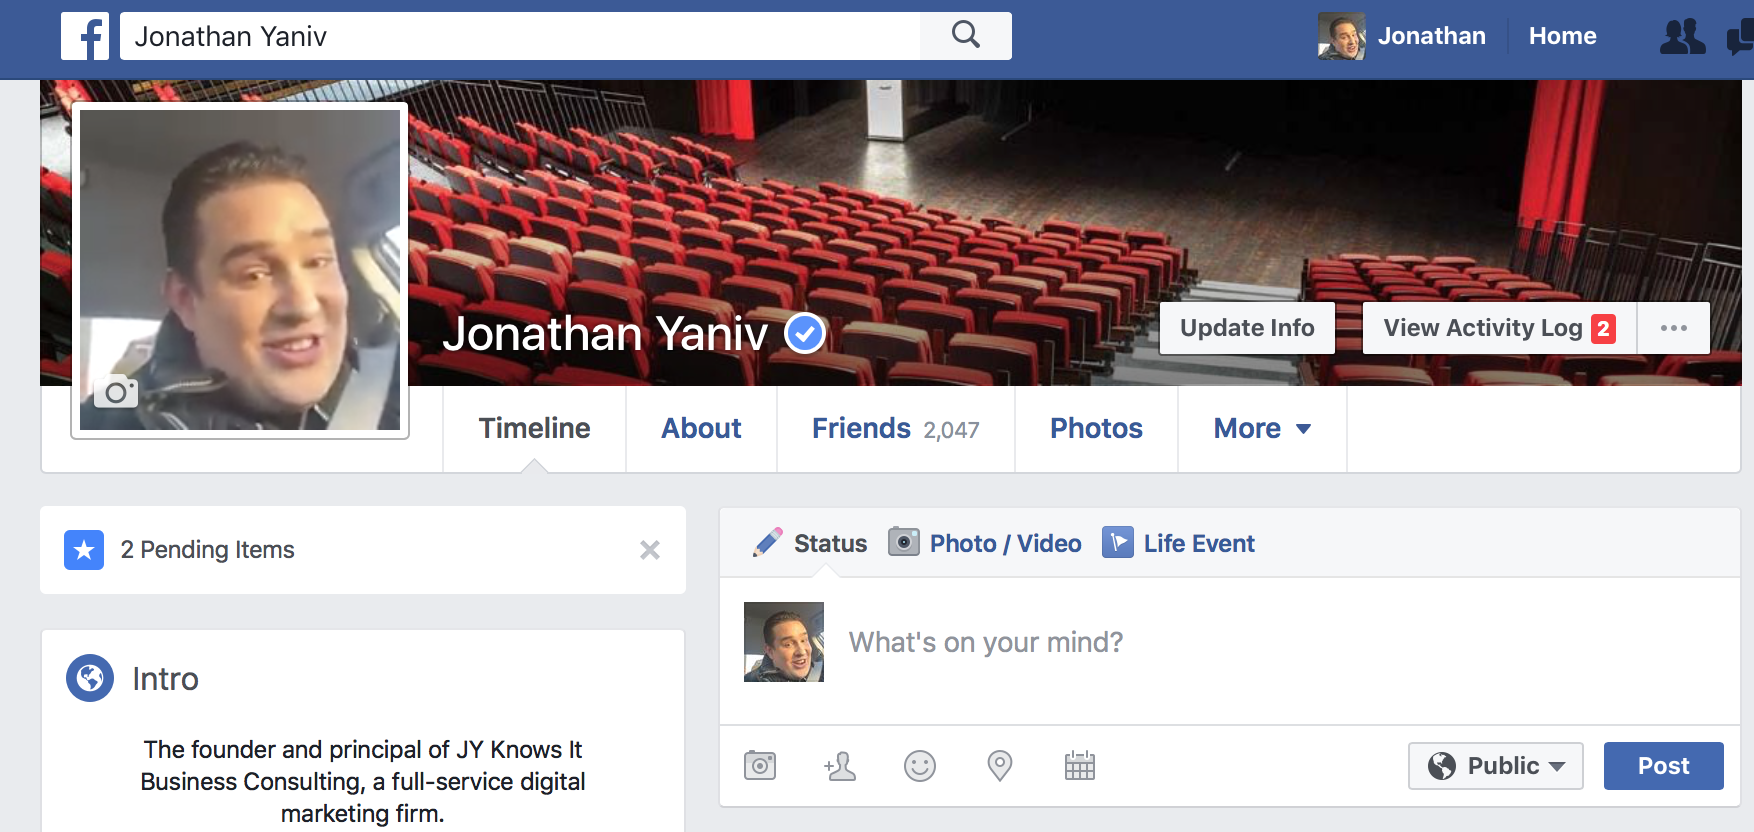Click the Intro heading text
1754x832 pixels.
coord(166,679)
